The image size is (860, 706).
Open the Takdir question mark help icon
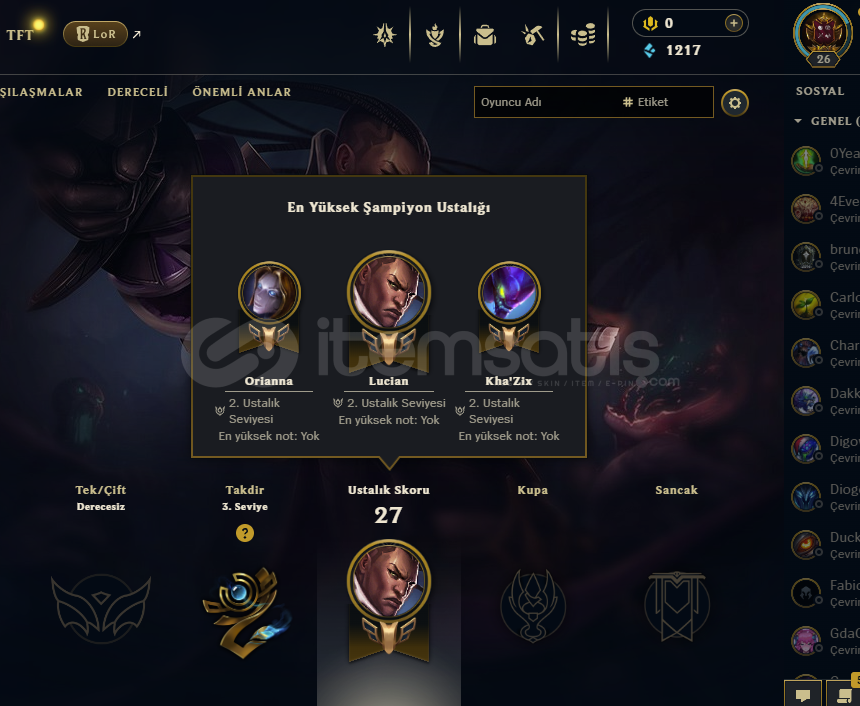coord(245,533)
